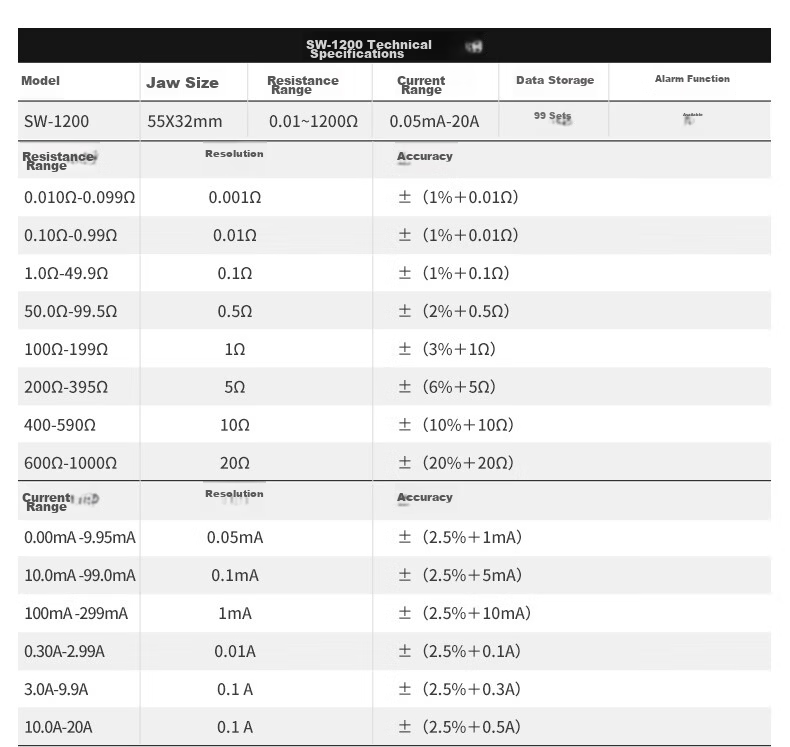790x747 pixels.
Task: Click the 0.010Ω-0.099Ω range cell
Action: (80, 197)
